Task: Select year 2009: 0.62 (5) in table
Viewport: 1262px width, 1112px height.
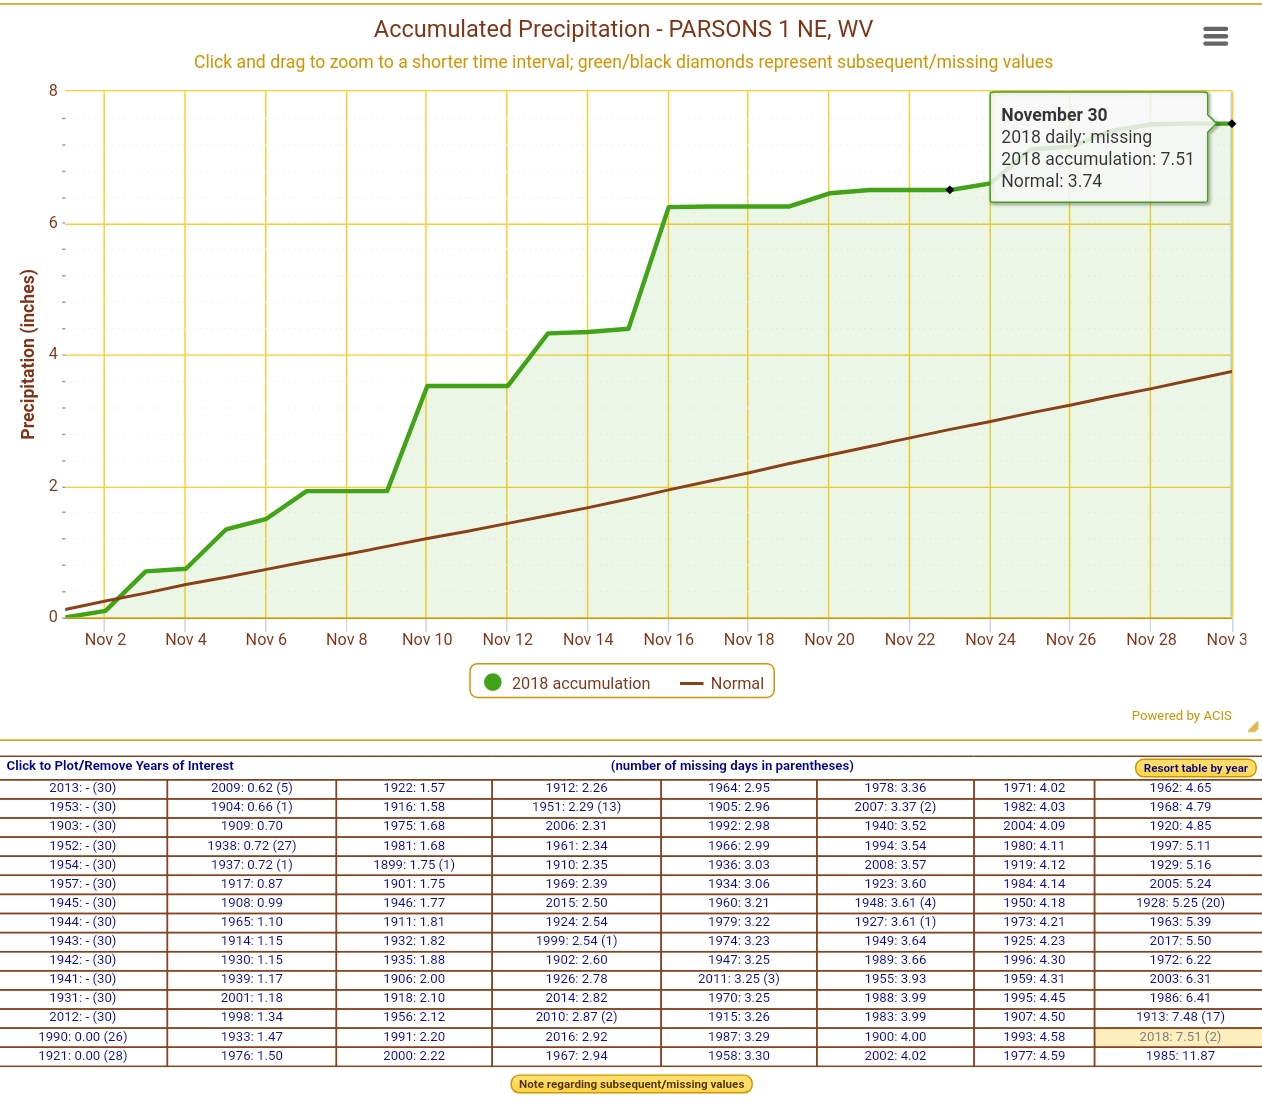Action: pyautogui.click(x=252, y=788)
